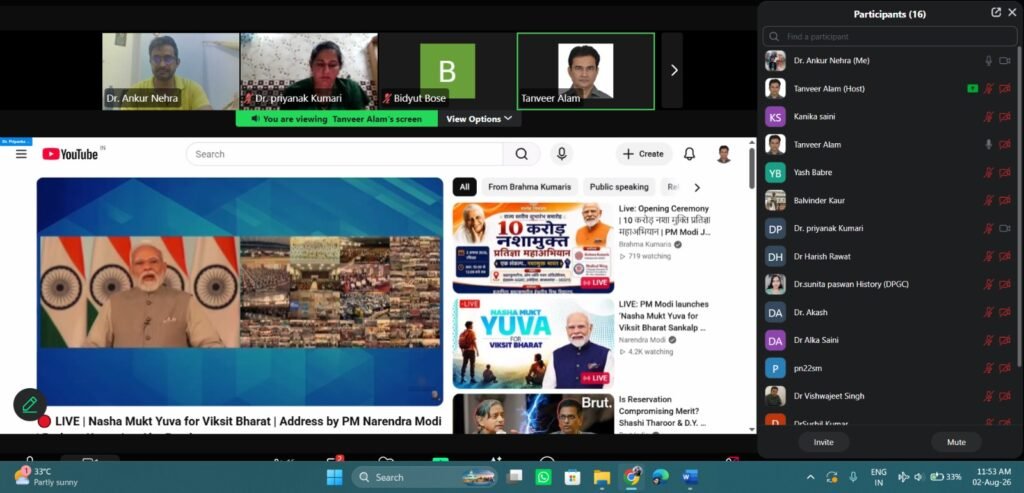Screen dimensions: 1024x493
Task: Open the YouTube account avatar menu
Action: tap(724, 154)
